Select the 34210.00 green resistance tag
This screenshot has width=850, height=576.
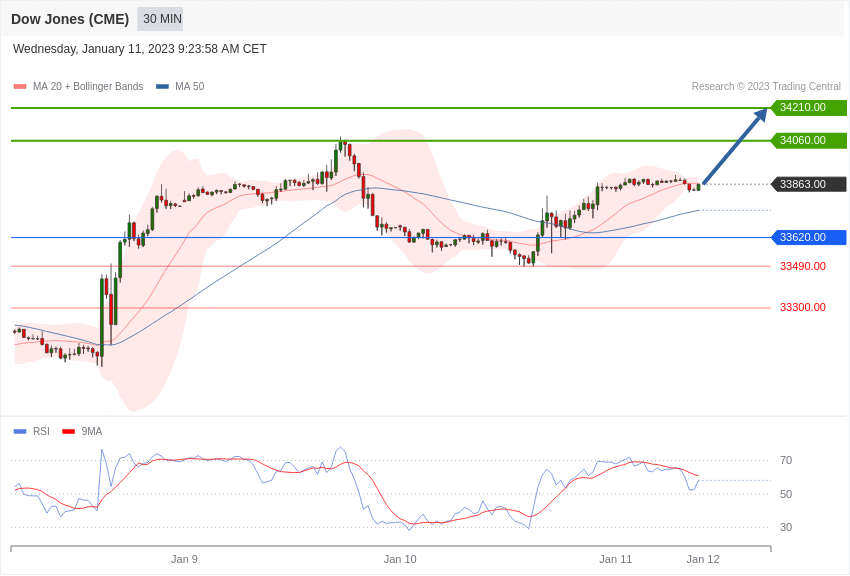808,107
